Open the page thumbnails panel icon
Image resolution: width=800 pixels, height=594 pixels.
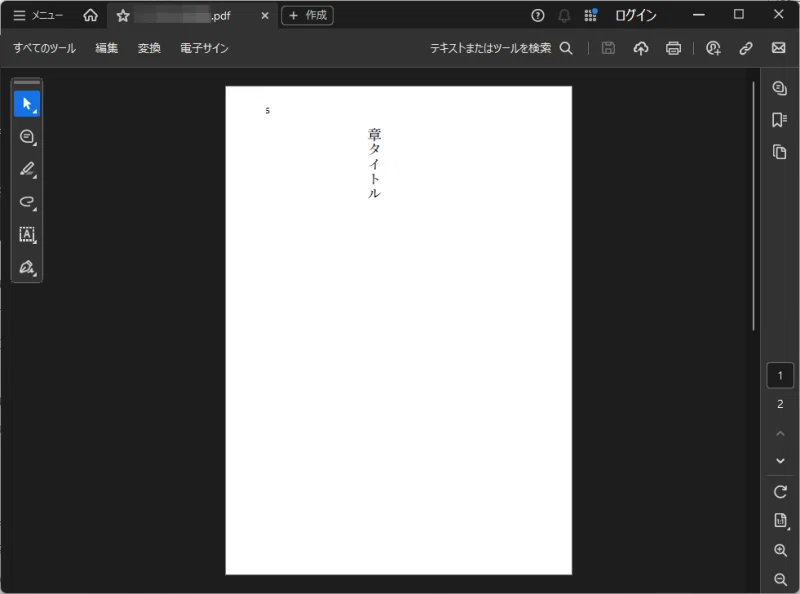780,152
